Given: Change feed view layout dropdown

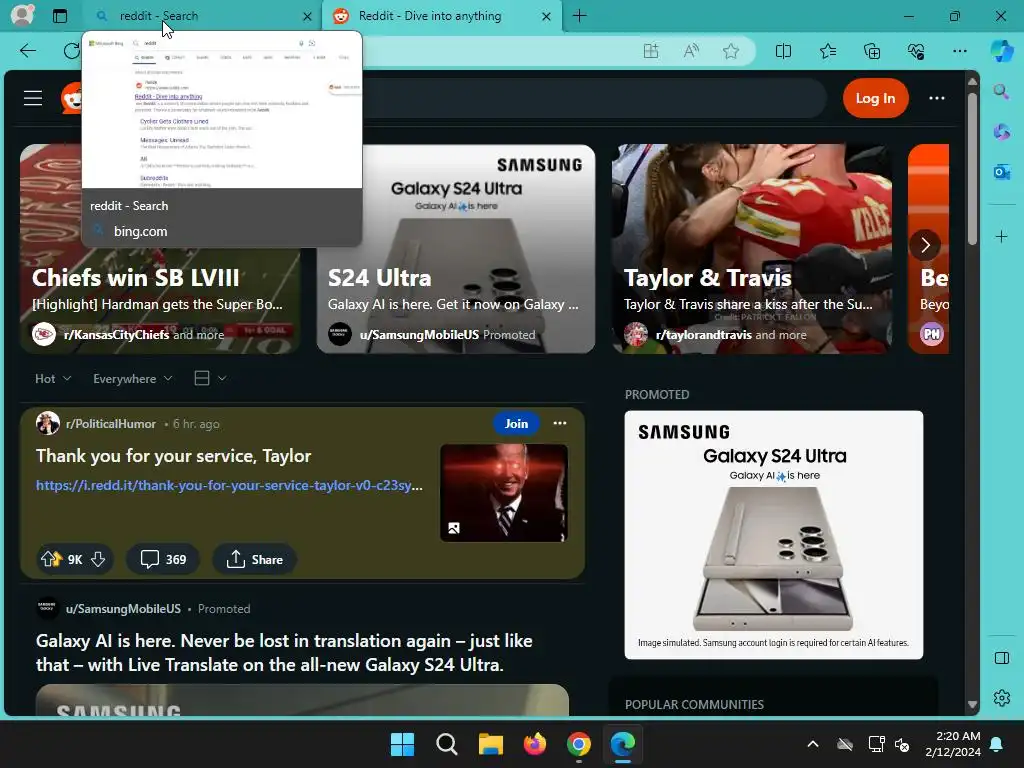Looking at the screenshot, I should coord(210,378).
